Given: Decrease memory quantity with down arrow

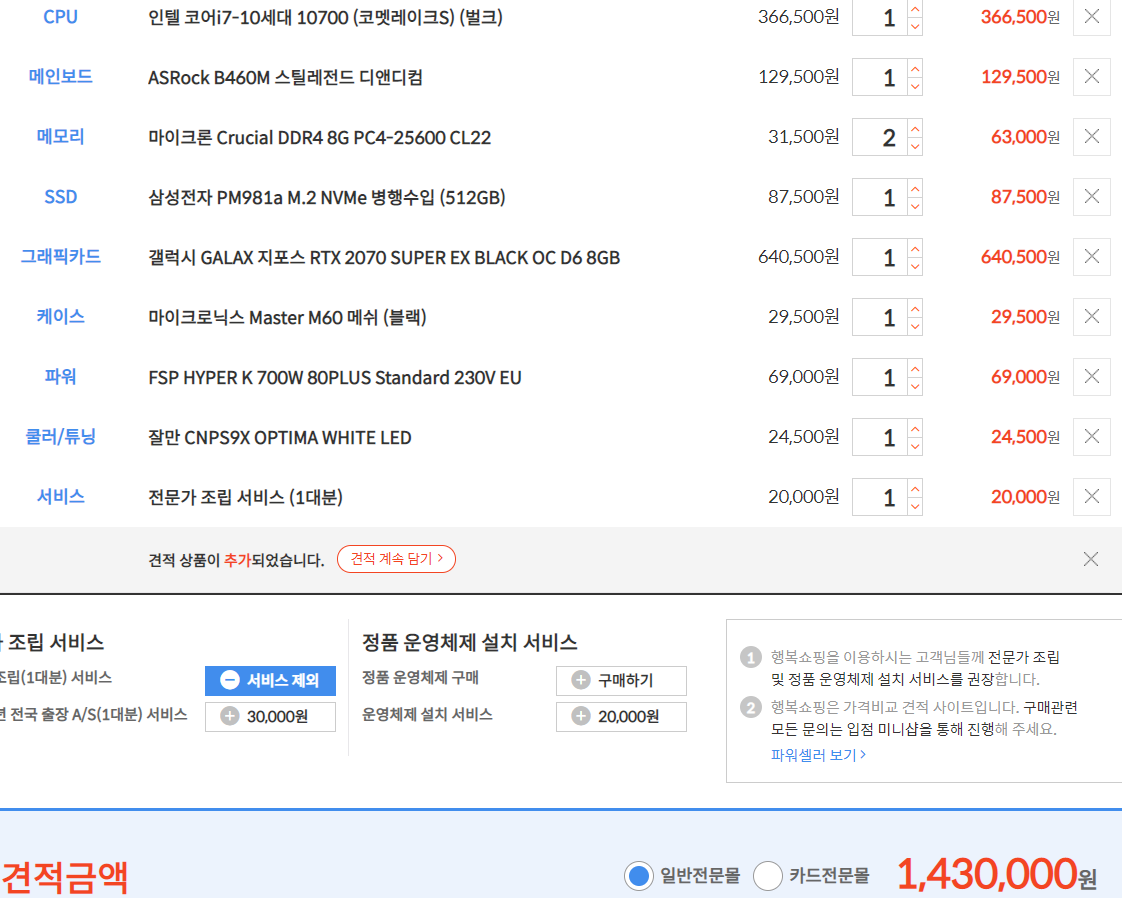Looking at the screenshot, I should tap(914, 147).
